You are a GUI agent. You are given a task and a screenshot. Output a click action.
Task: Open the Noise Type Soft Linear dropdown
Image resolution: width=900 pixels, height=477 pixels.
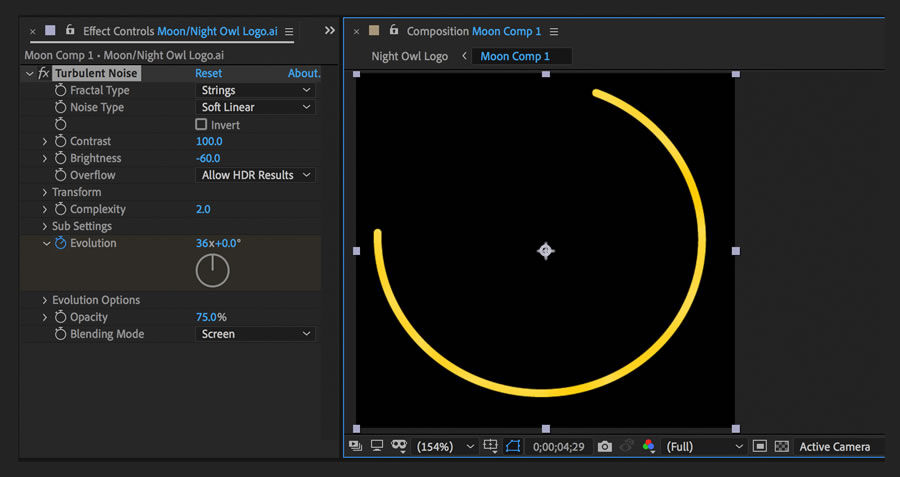pos(255,107)
